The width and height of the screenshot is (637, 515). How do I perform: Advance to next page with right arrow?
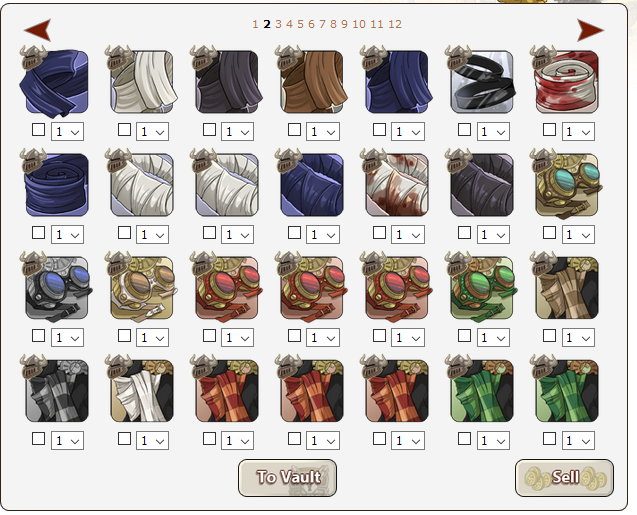click(x=591, y=30)
